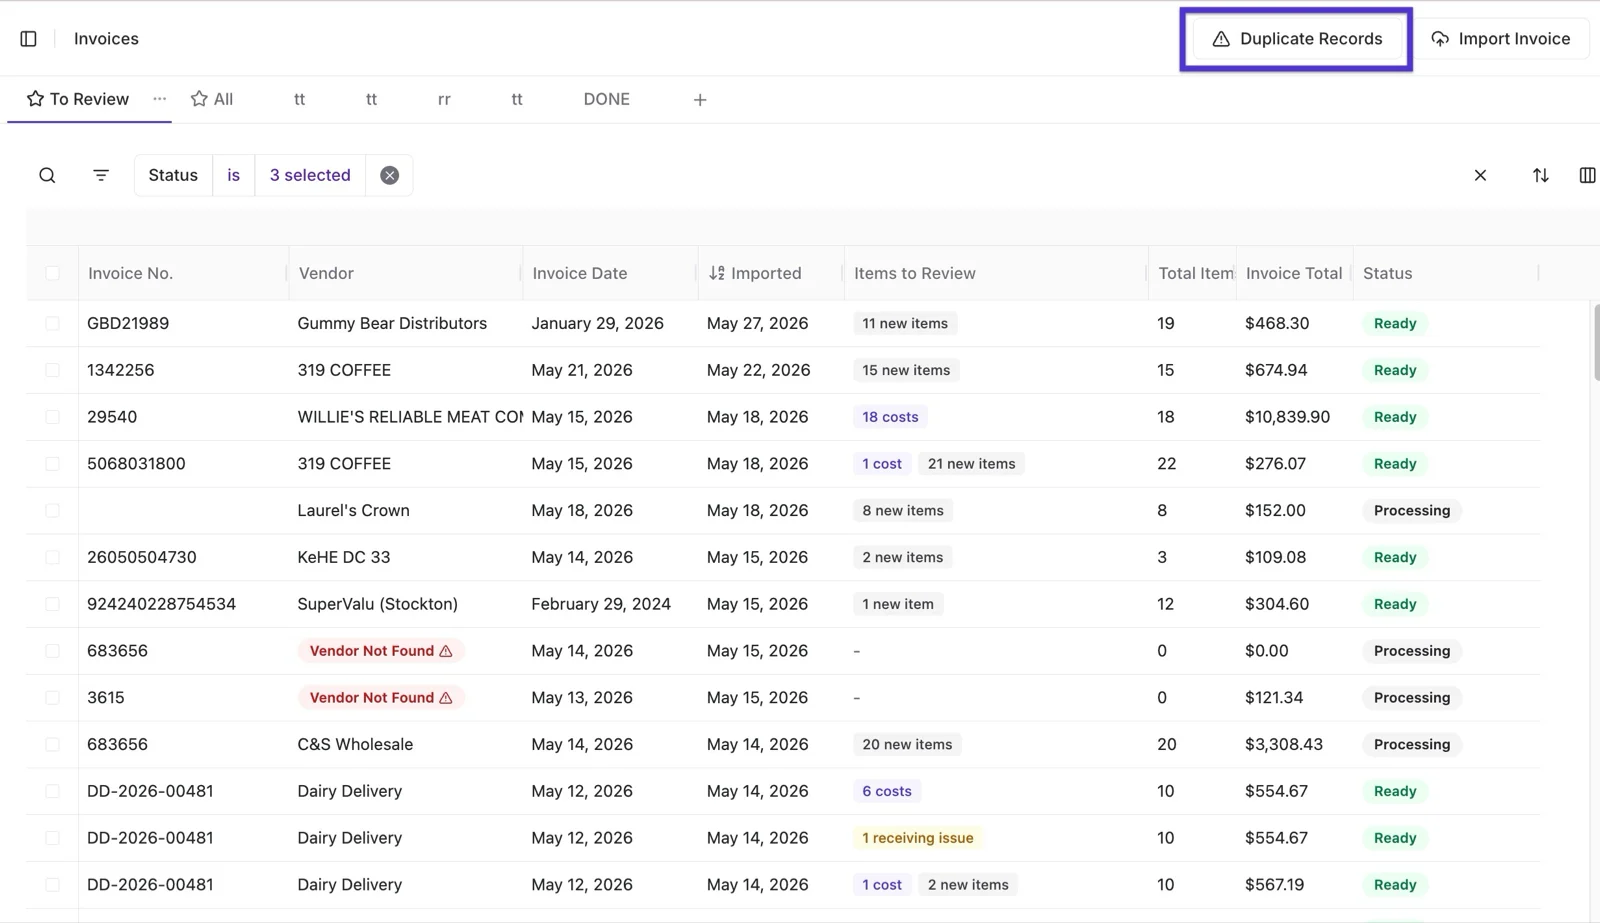
Task: Click 'WILLIE'S RELIABLE MEAT' vendor cell
Action: (x=410, y=417)
